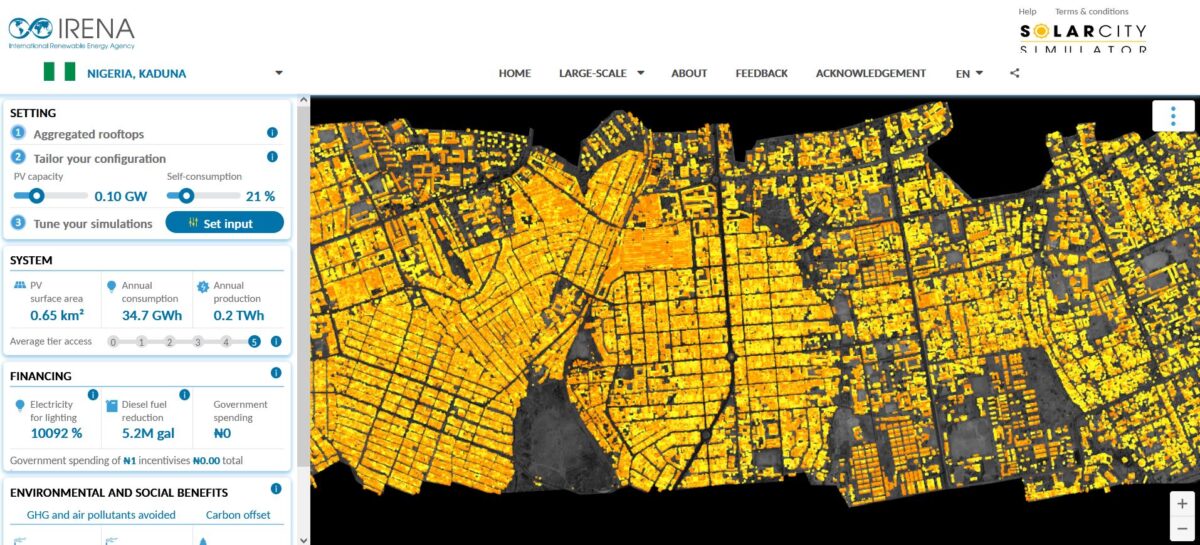Show info for Environmental and Social Benefits

pos(276,489)
